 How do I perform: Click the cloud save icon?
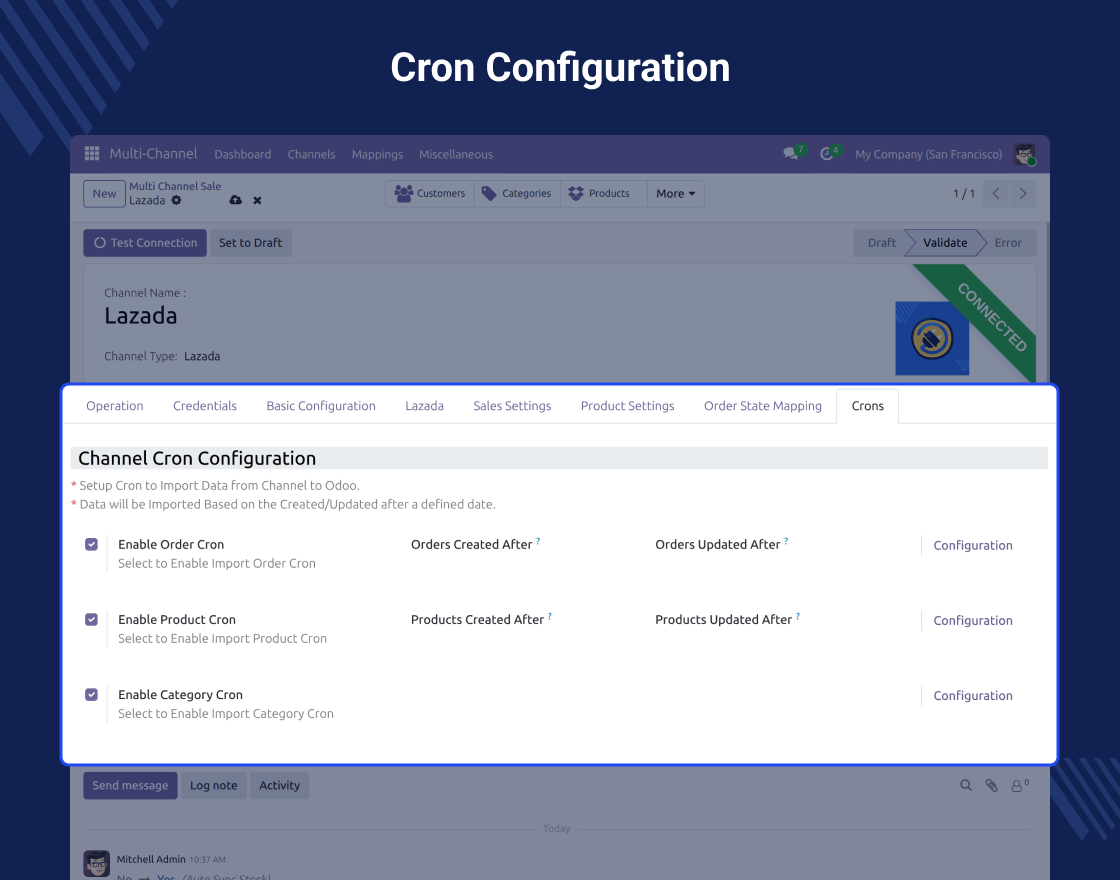pos(236,201)
